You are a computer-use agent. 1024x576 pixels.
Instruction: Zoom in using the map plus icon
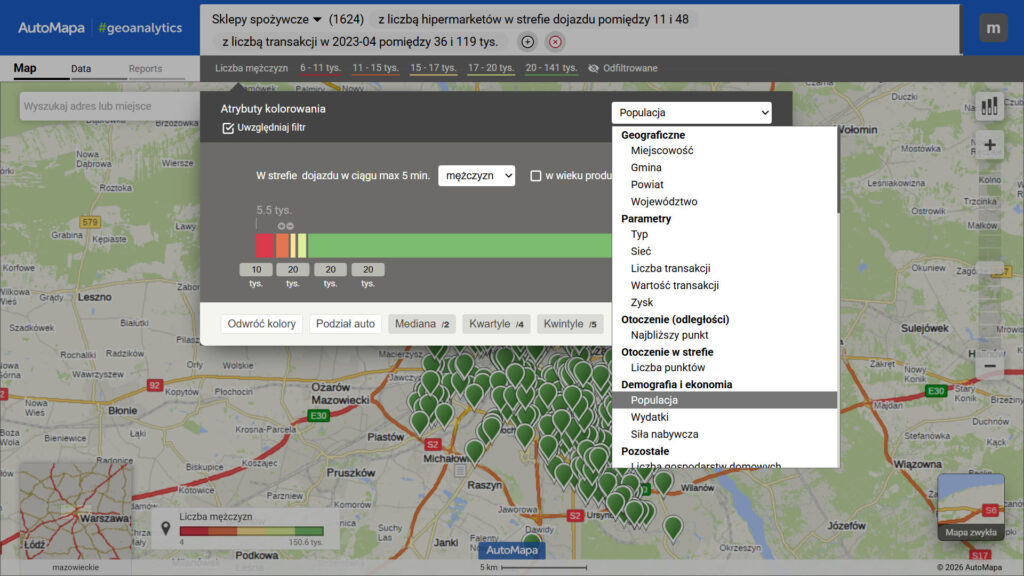coord(989,146)
